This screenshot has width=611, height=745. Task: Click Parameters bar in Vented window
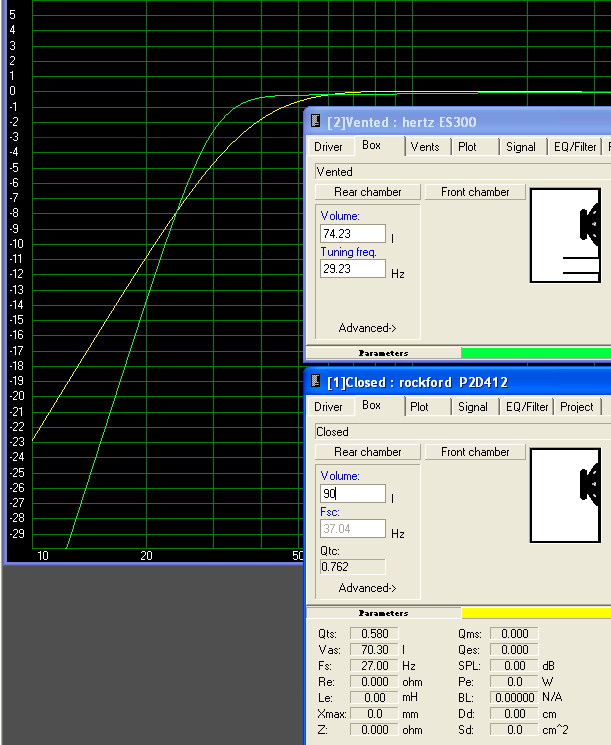(x=383, y=353)
